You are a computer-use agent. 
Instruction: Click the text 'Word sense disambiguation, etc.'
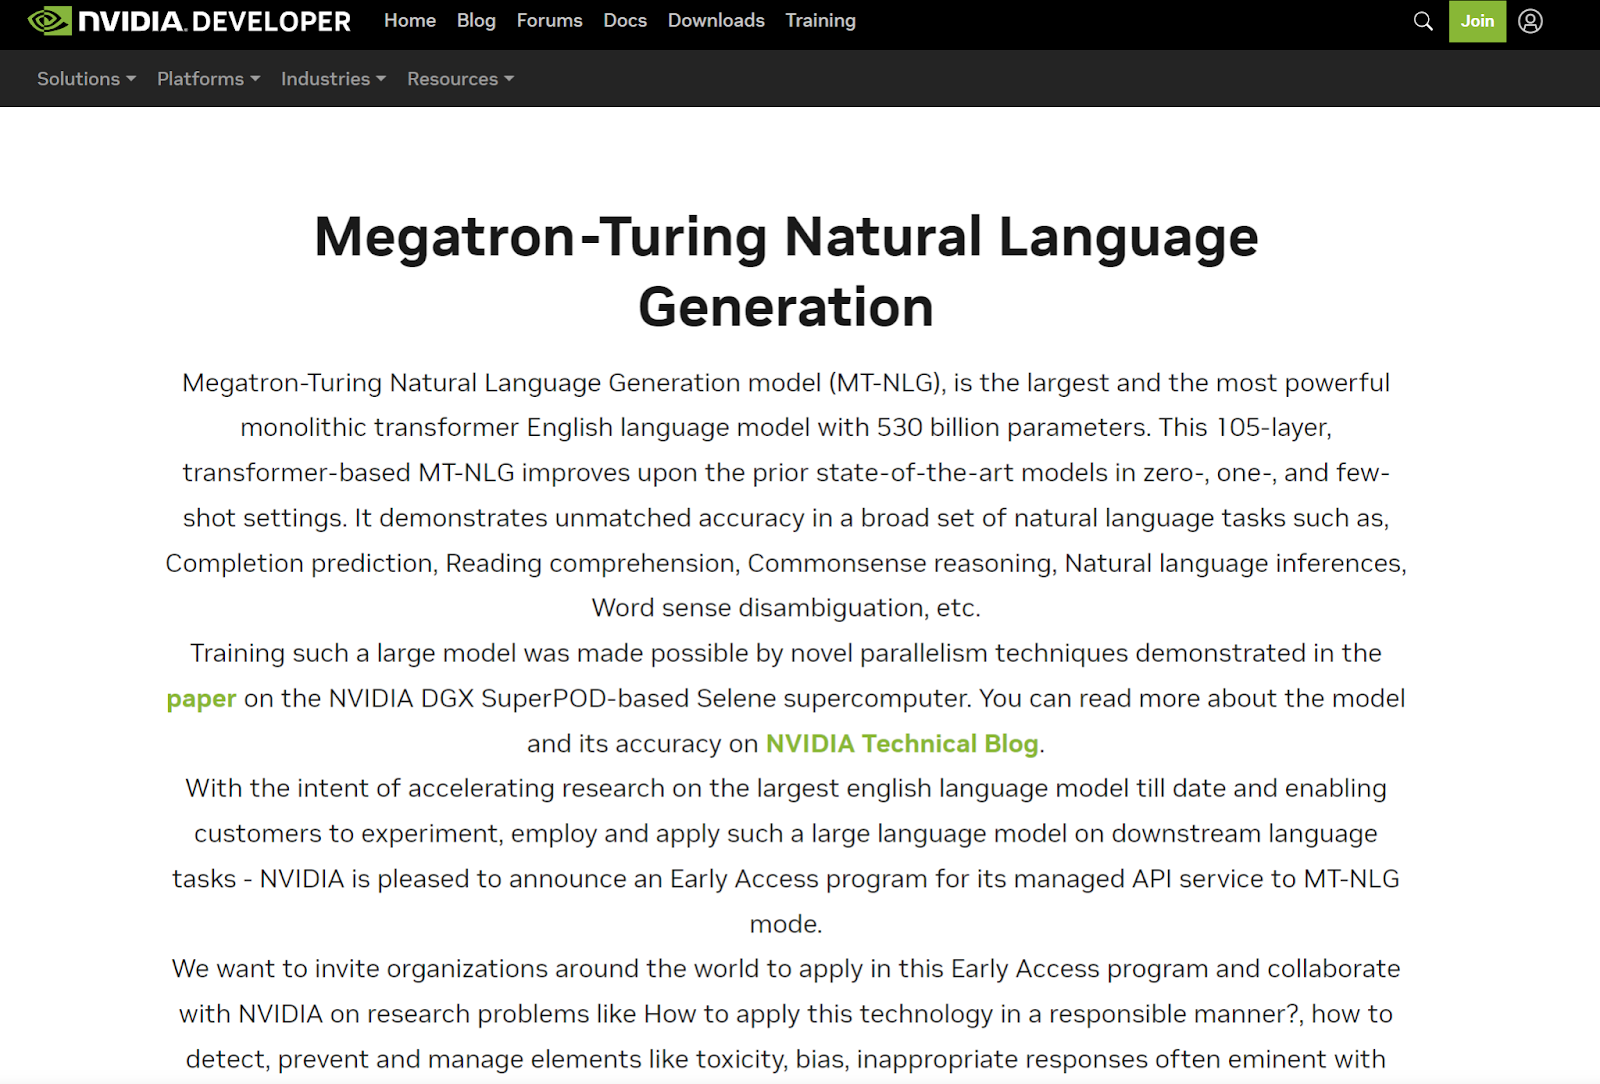(786, 608)
